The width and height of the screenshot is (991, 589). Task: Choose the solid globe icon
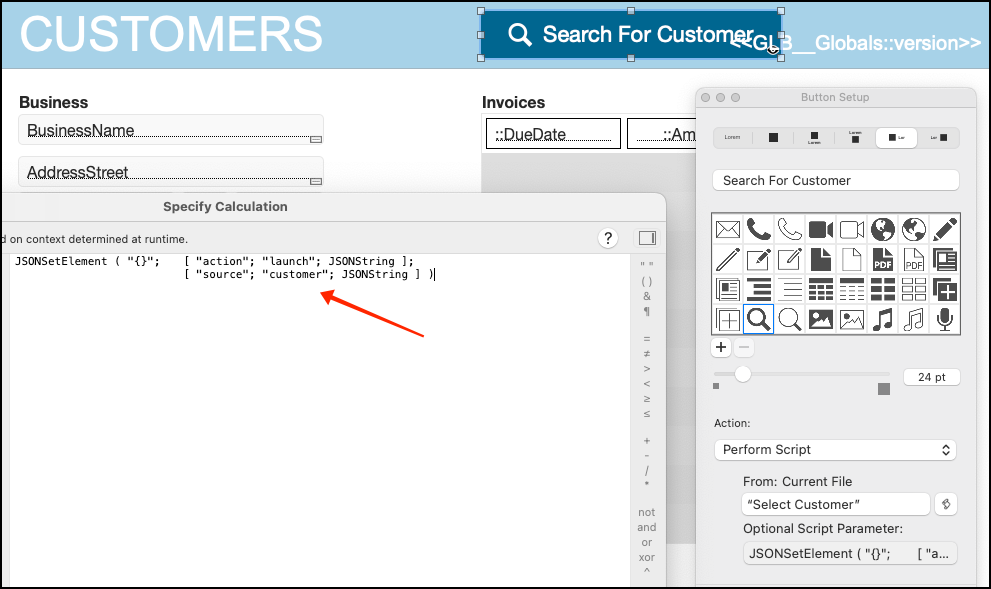[882, 229]
